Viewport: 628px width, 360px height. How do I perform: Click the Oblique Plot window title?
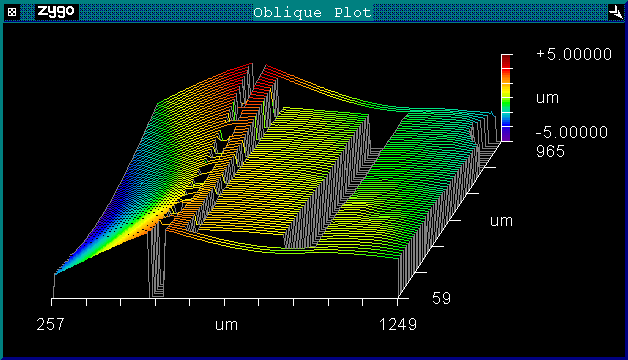click(313, 12)
